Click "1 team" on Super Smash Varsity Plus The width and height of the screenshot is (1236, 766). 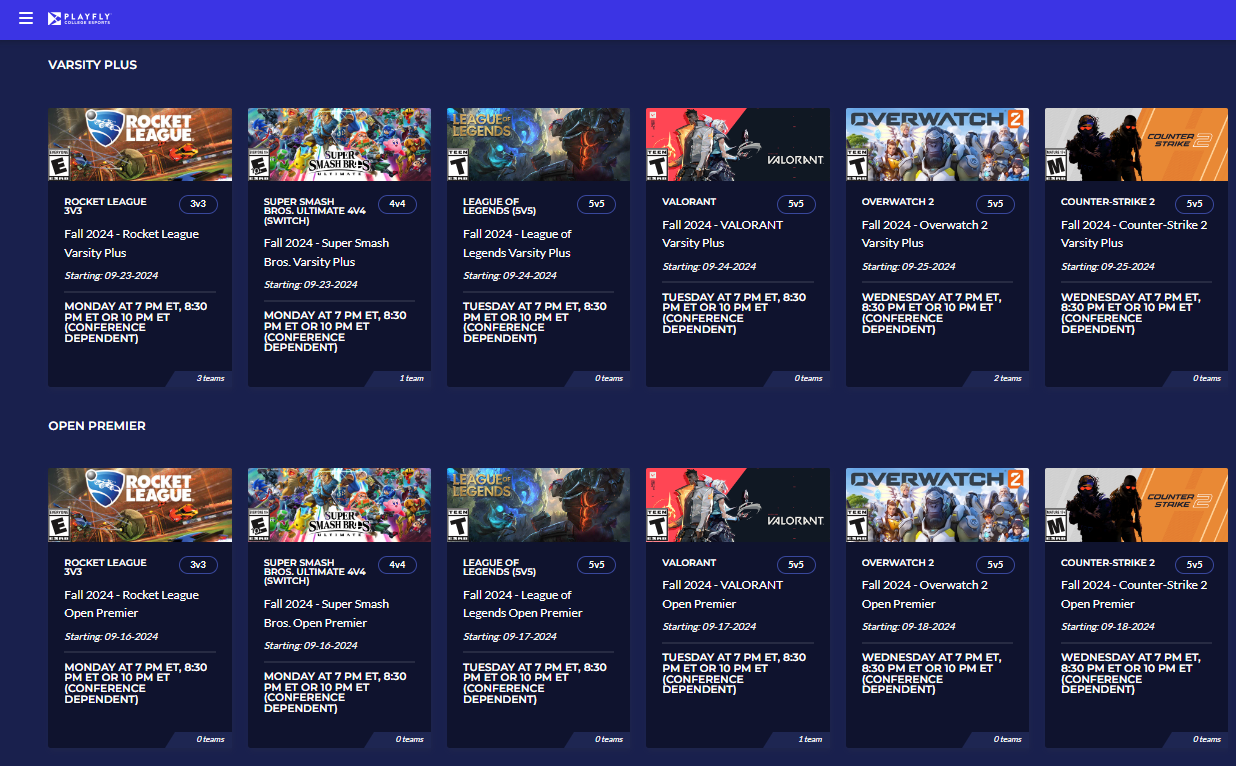[x=411, y=378]
